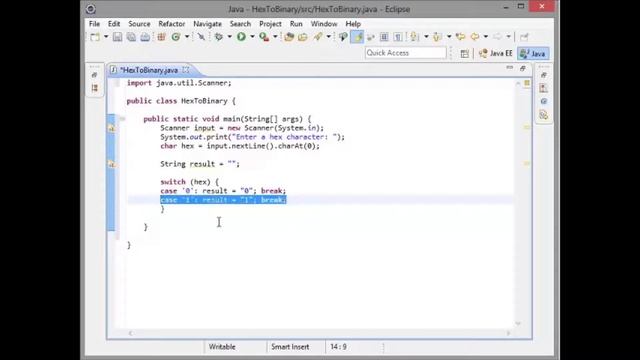Open the Source menu

[139, 24]
